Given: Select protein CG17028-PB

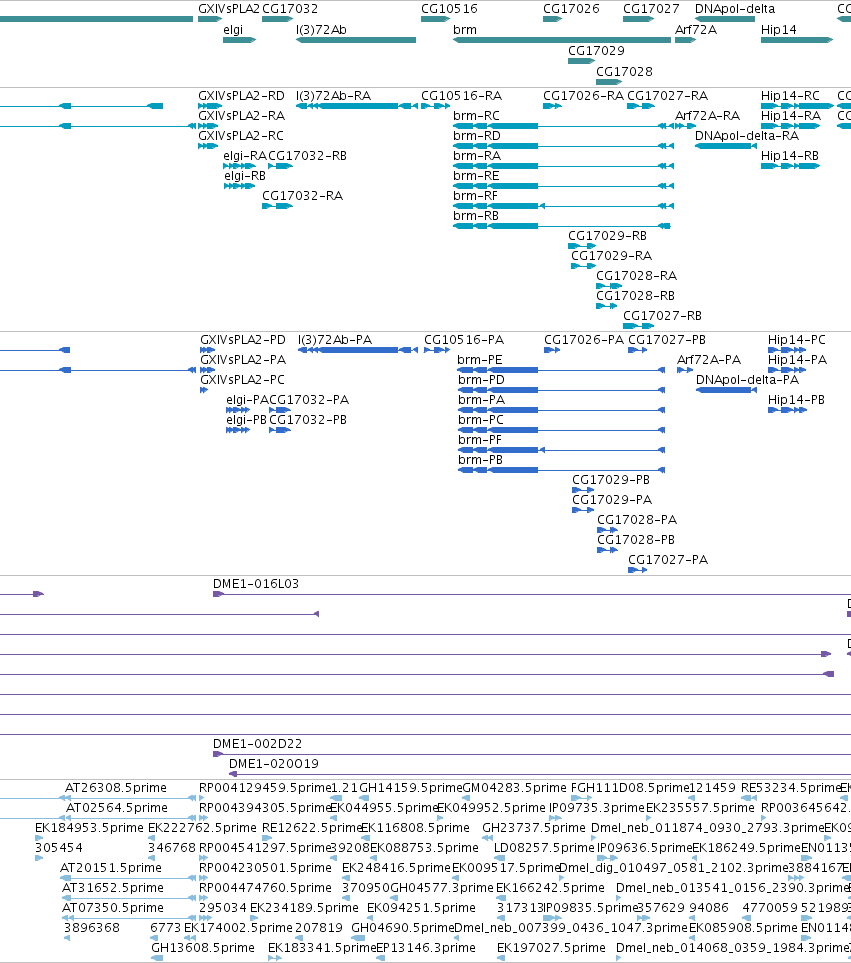Looking at the screenshot, I should coord(607,550).
